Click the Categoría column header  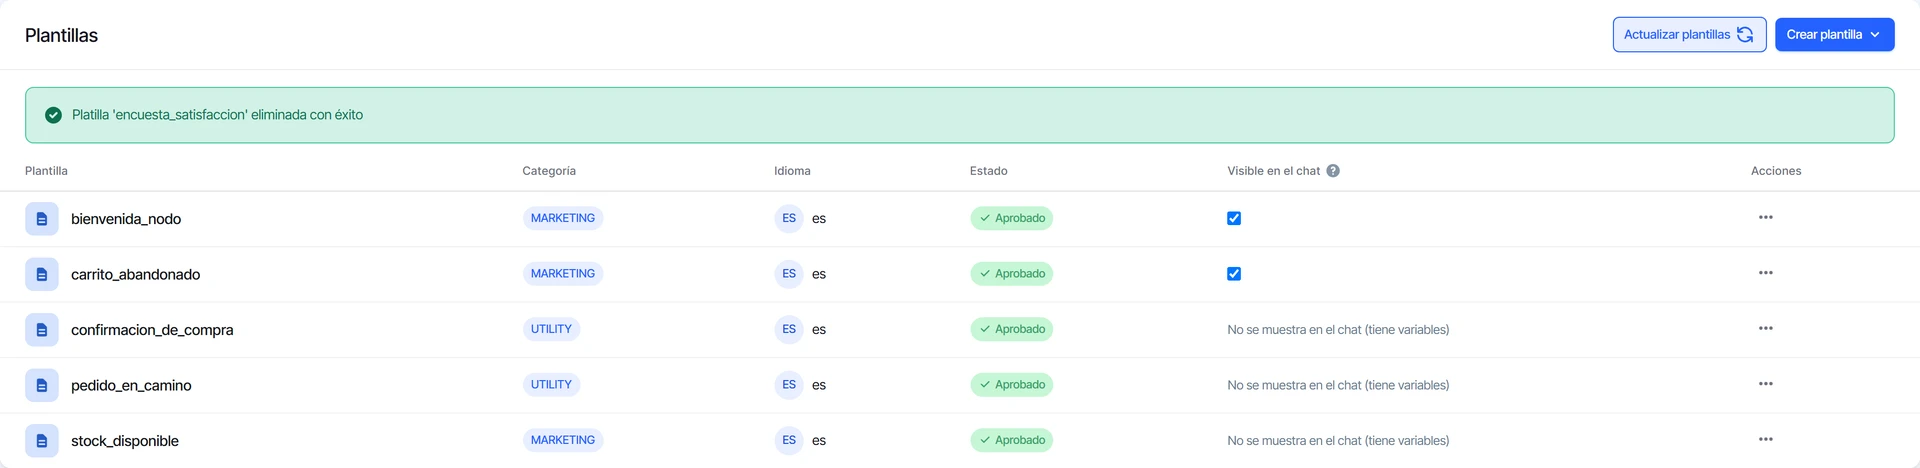(549, 171)
